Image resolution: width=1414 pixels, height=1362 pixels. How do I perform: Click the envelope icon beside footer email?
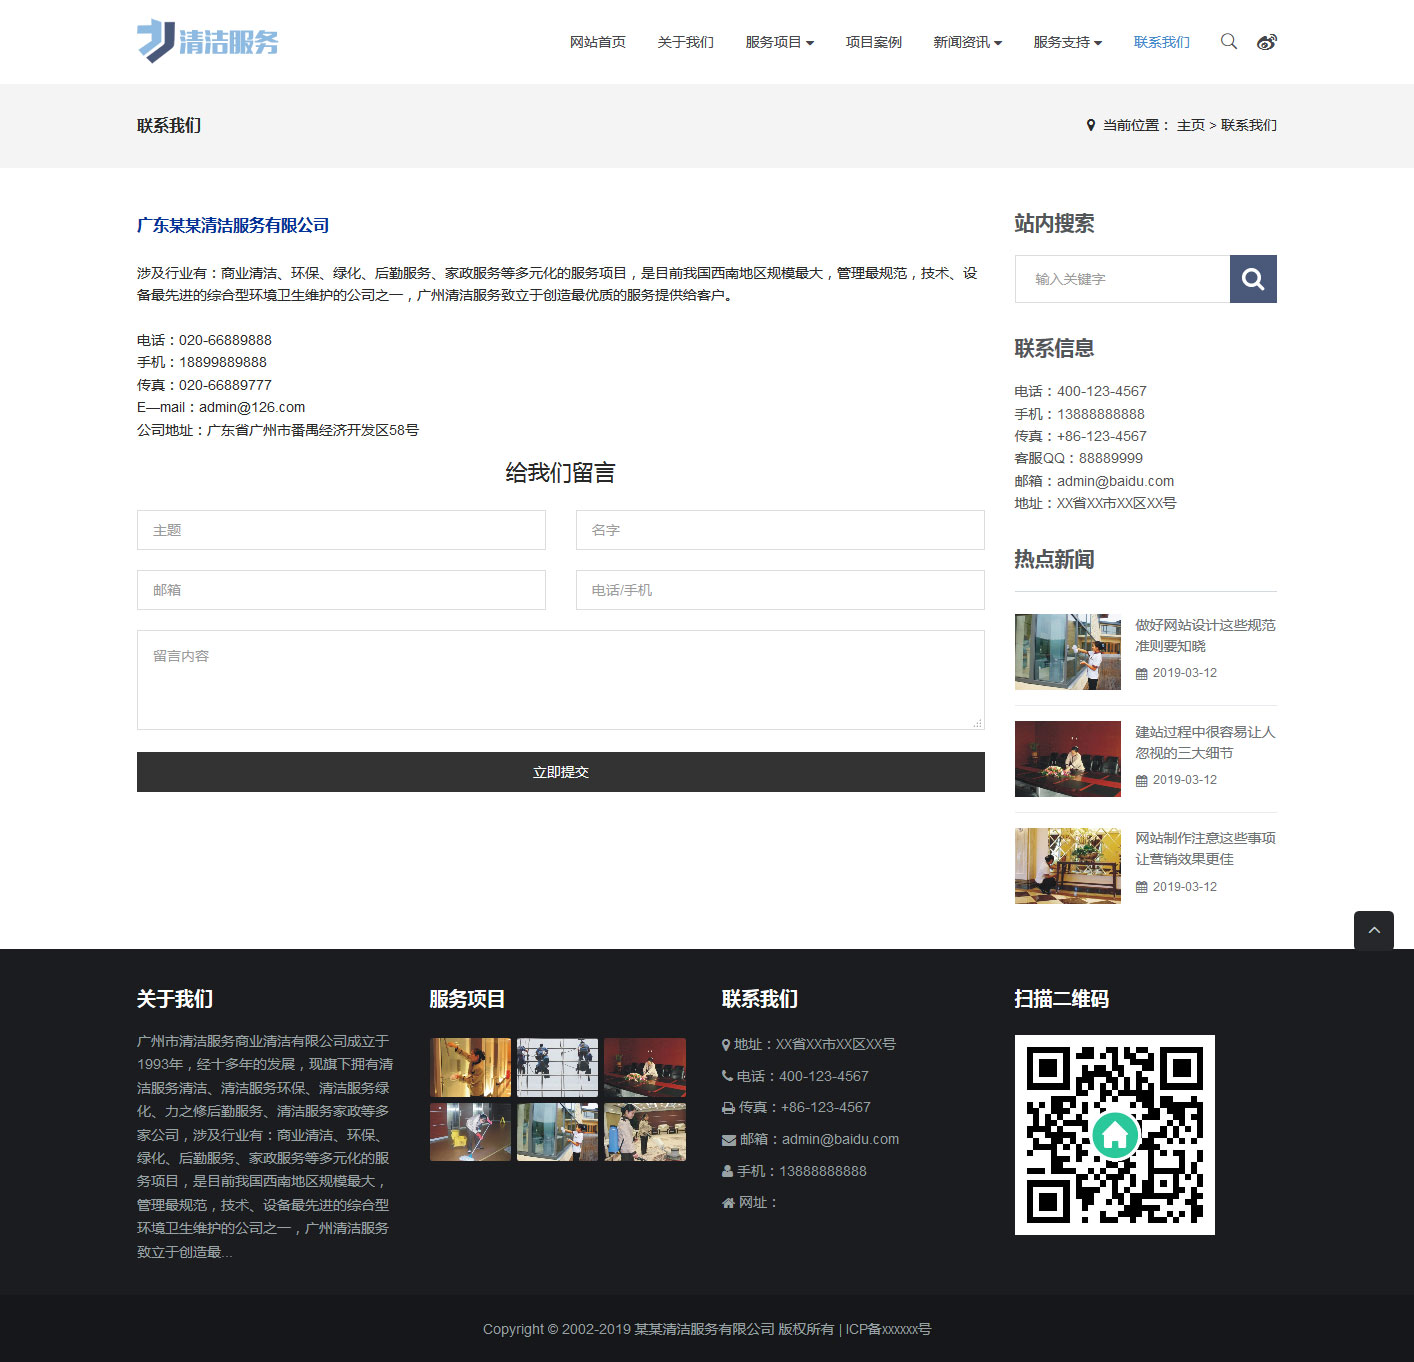tap(729, 1140)
